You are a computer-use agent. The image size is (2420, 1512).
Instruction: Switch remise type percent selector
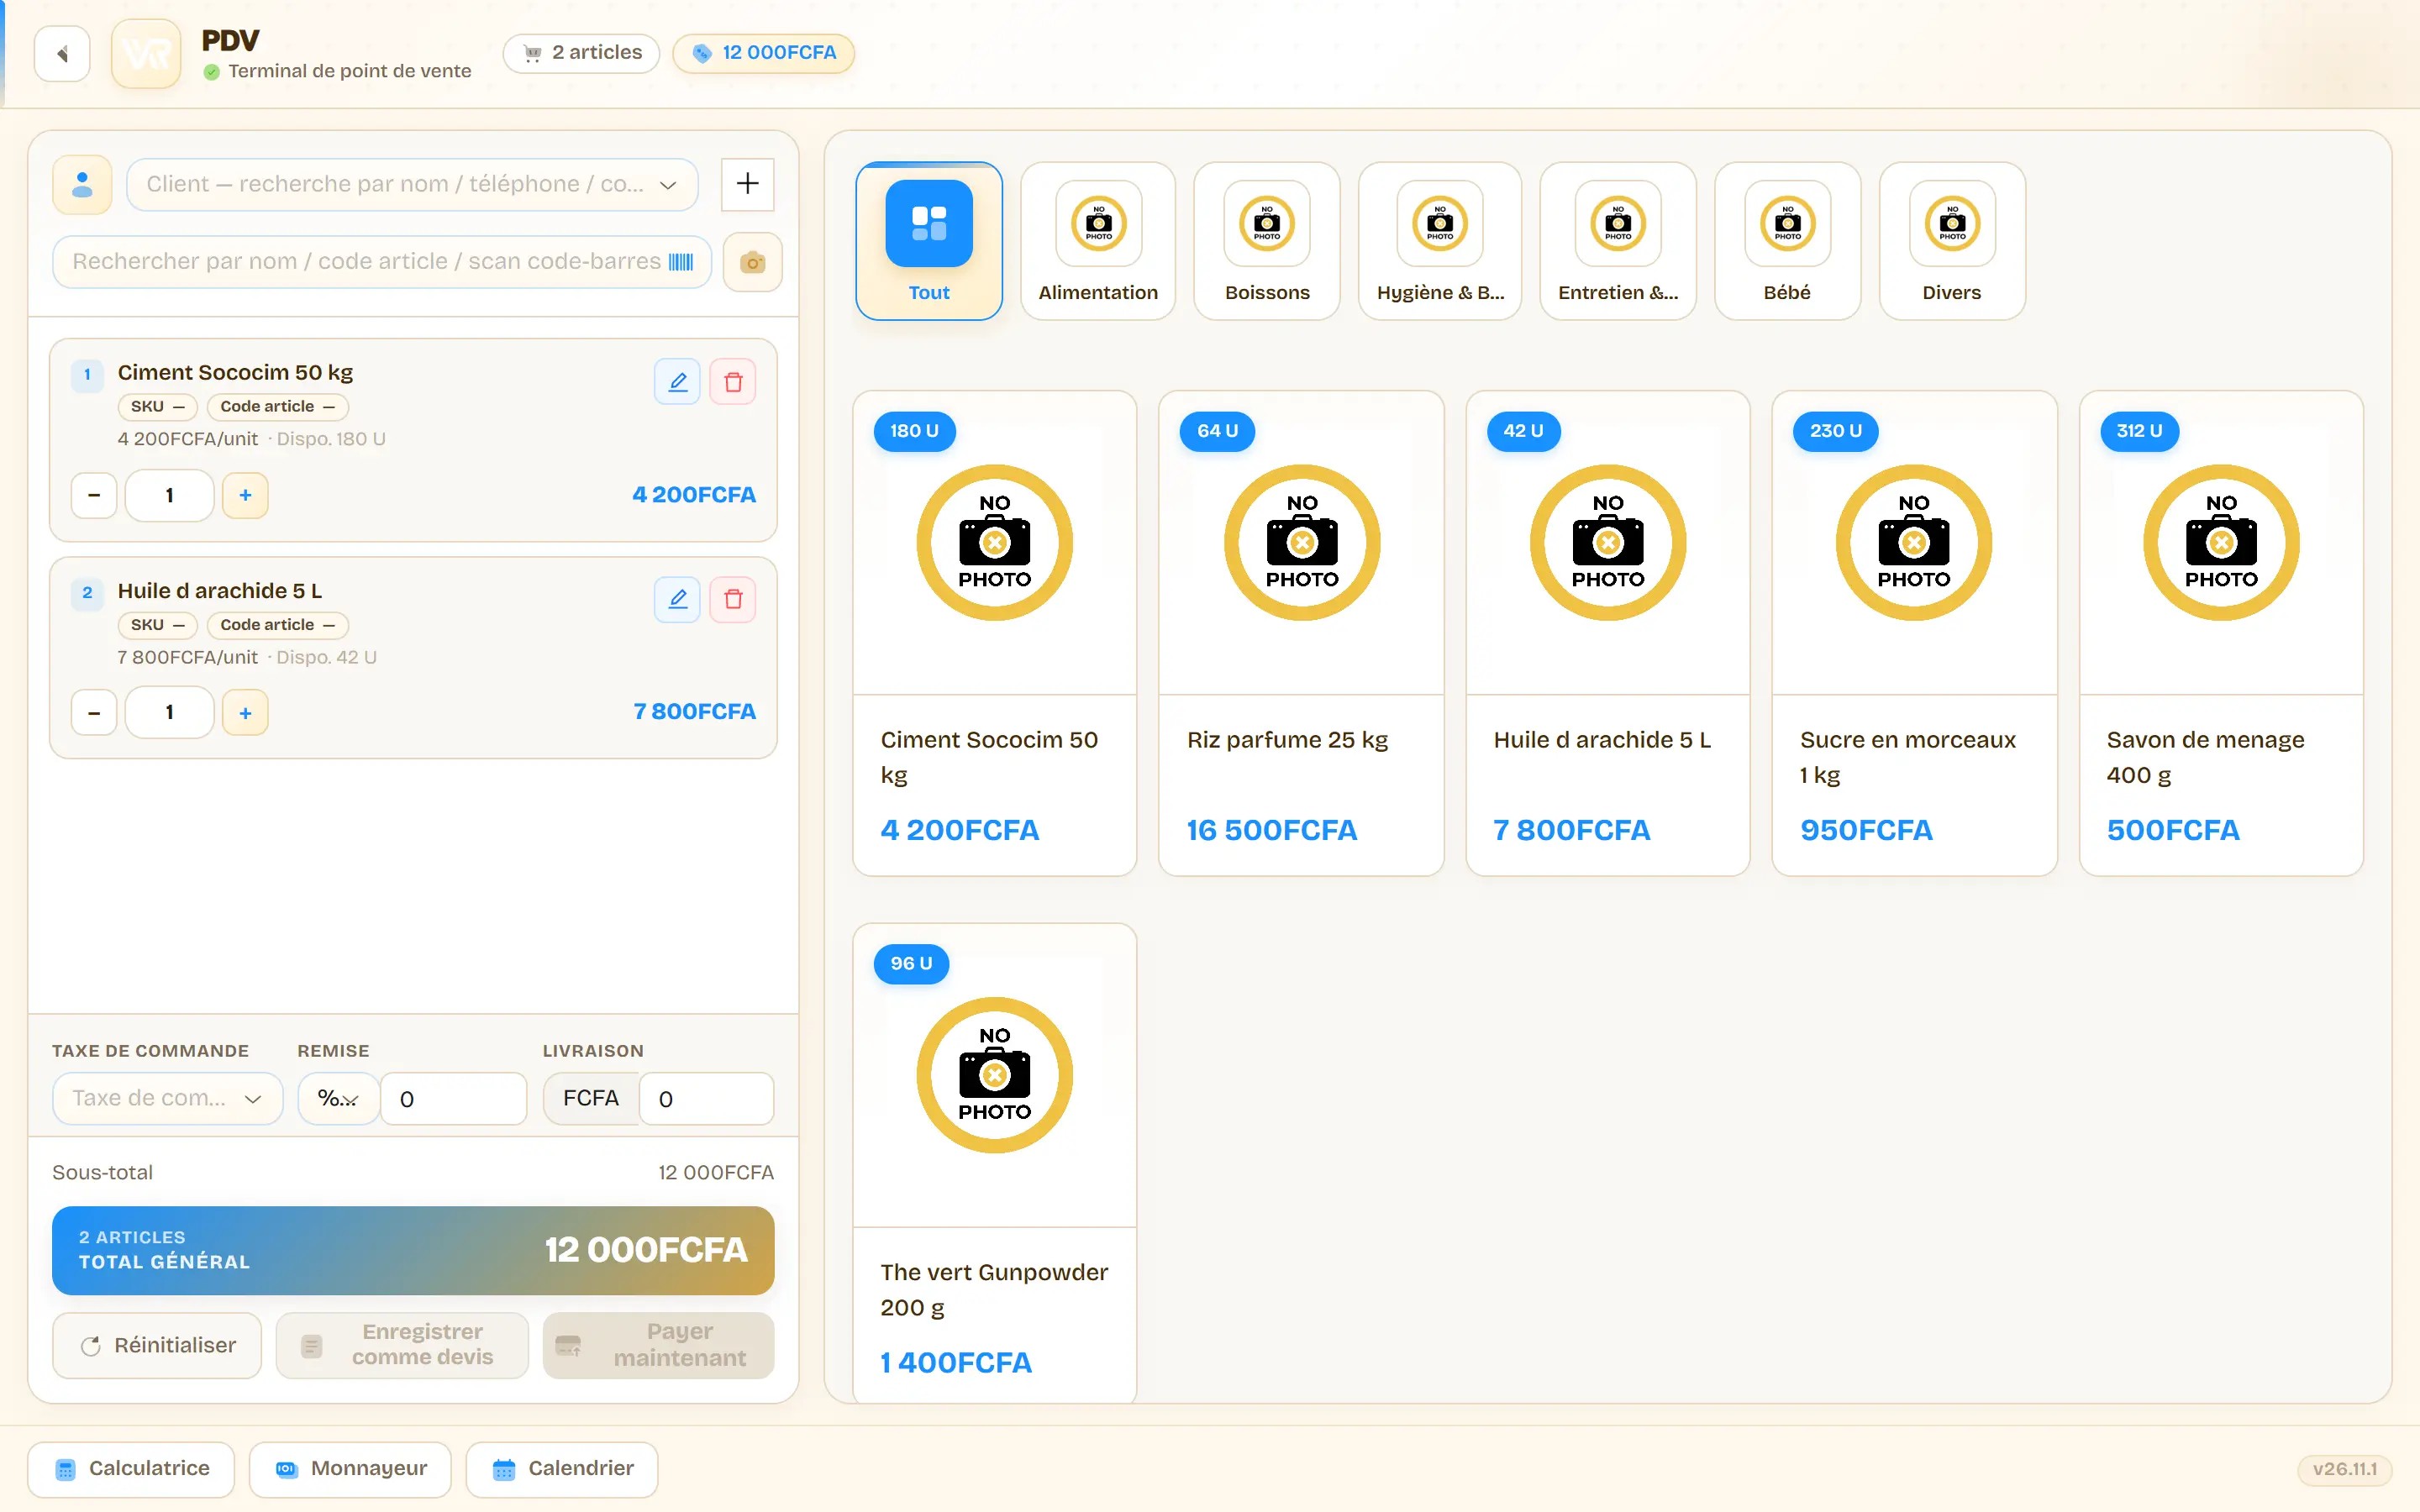(338, 1098)
